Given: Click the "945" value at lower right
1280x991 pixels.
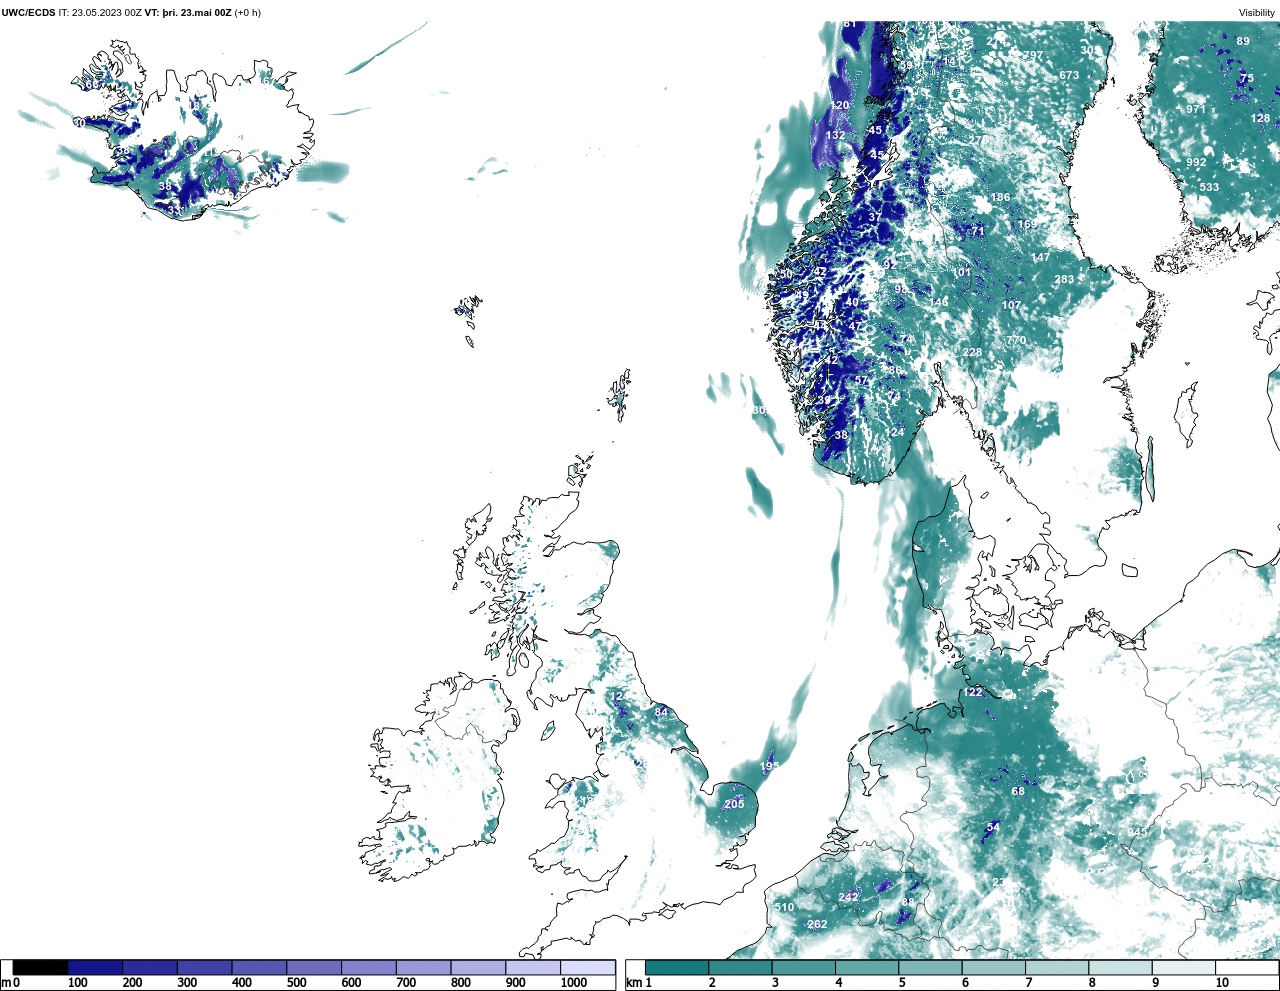Looking at the screenshot, I should pyautogui.click(x=1137, y=833).
